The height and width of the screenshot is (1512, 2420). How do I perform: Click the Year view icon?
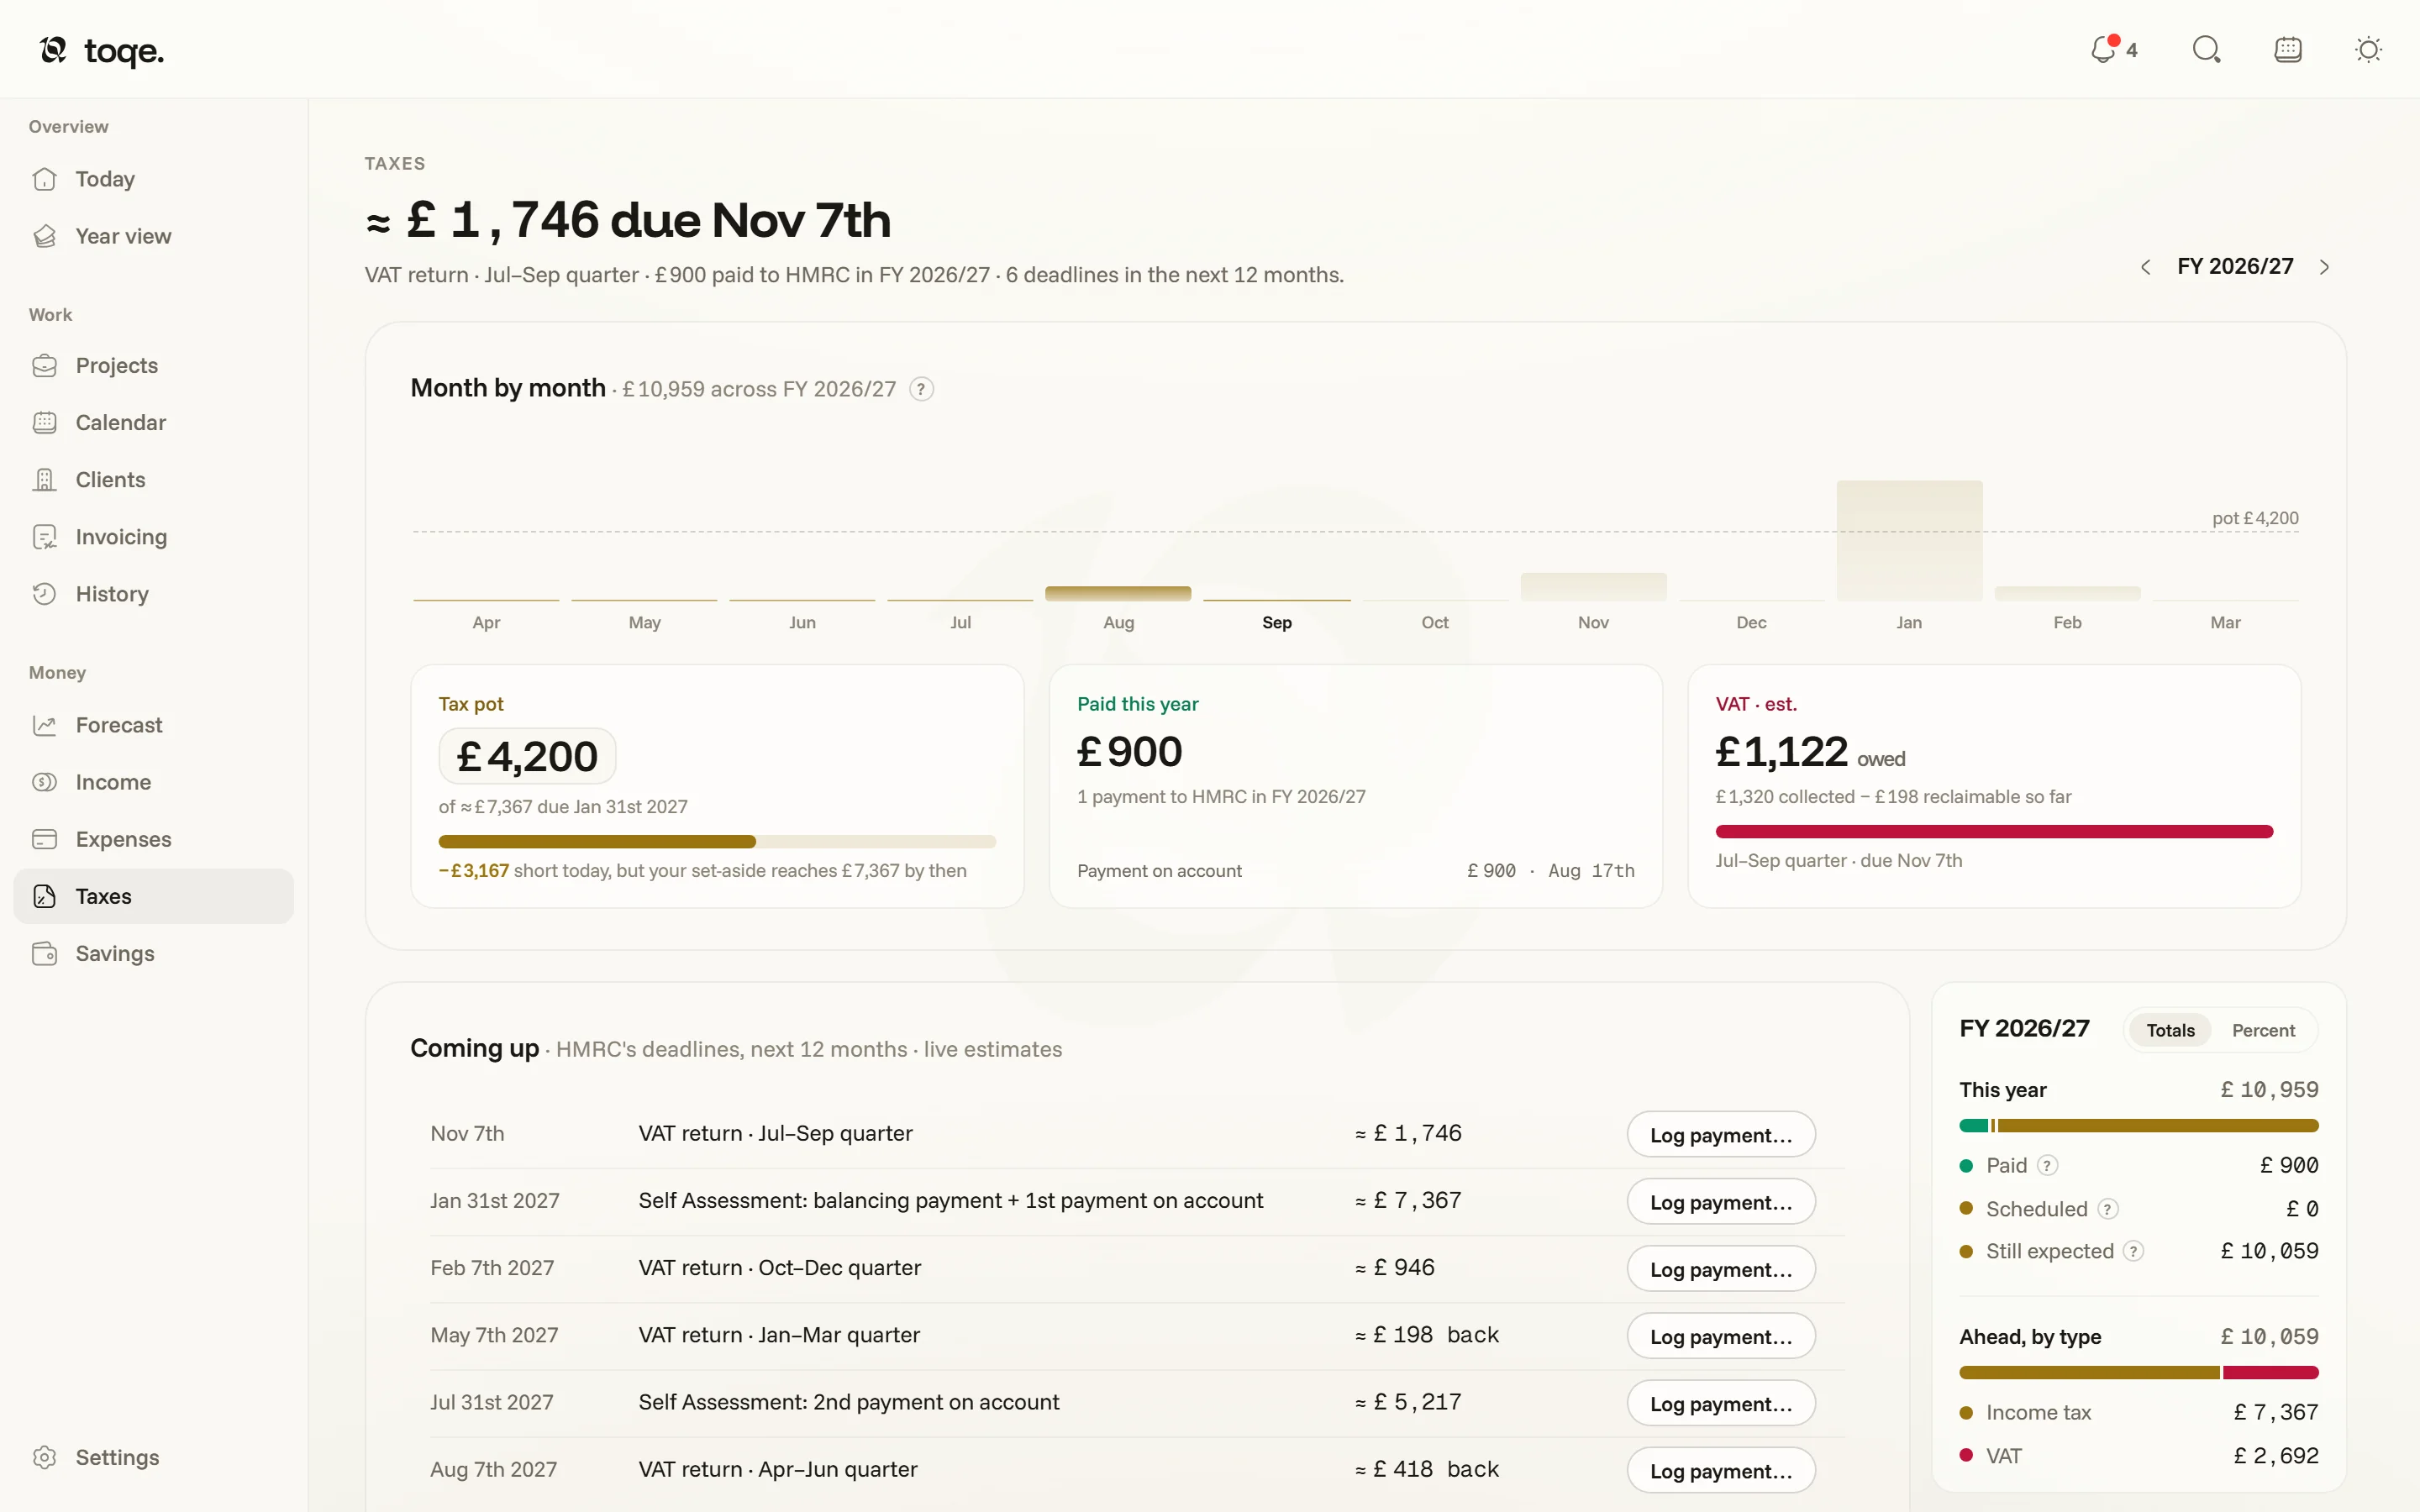44,236
